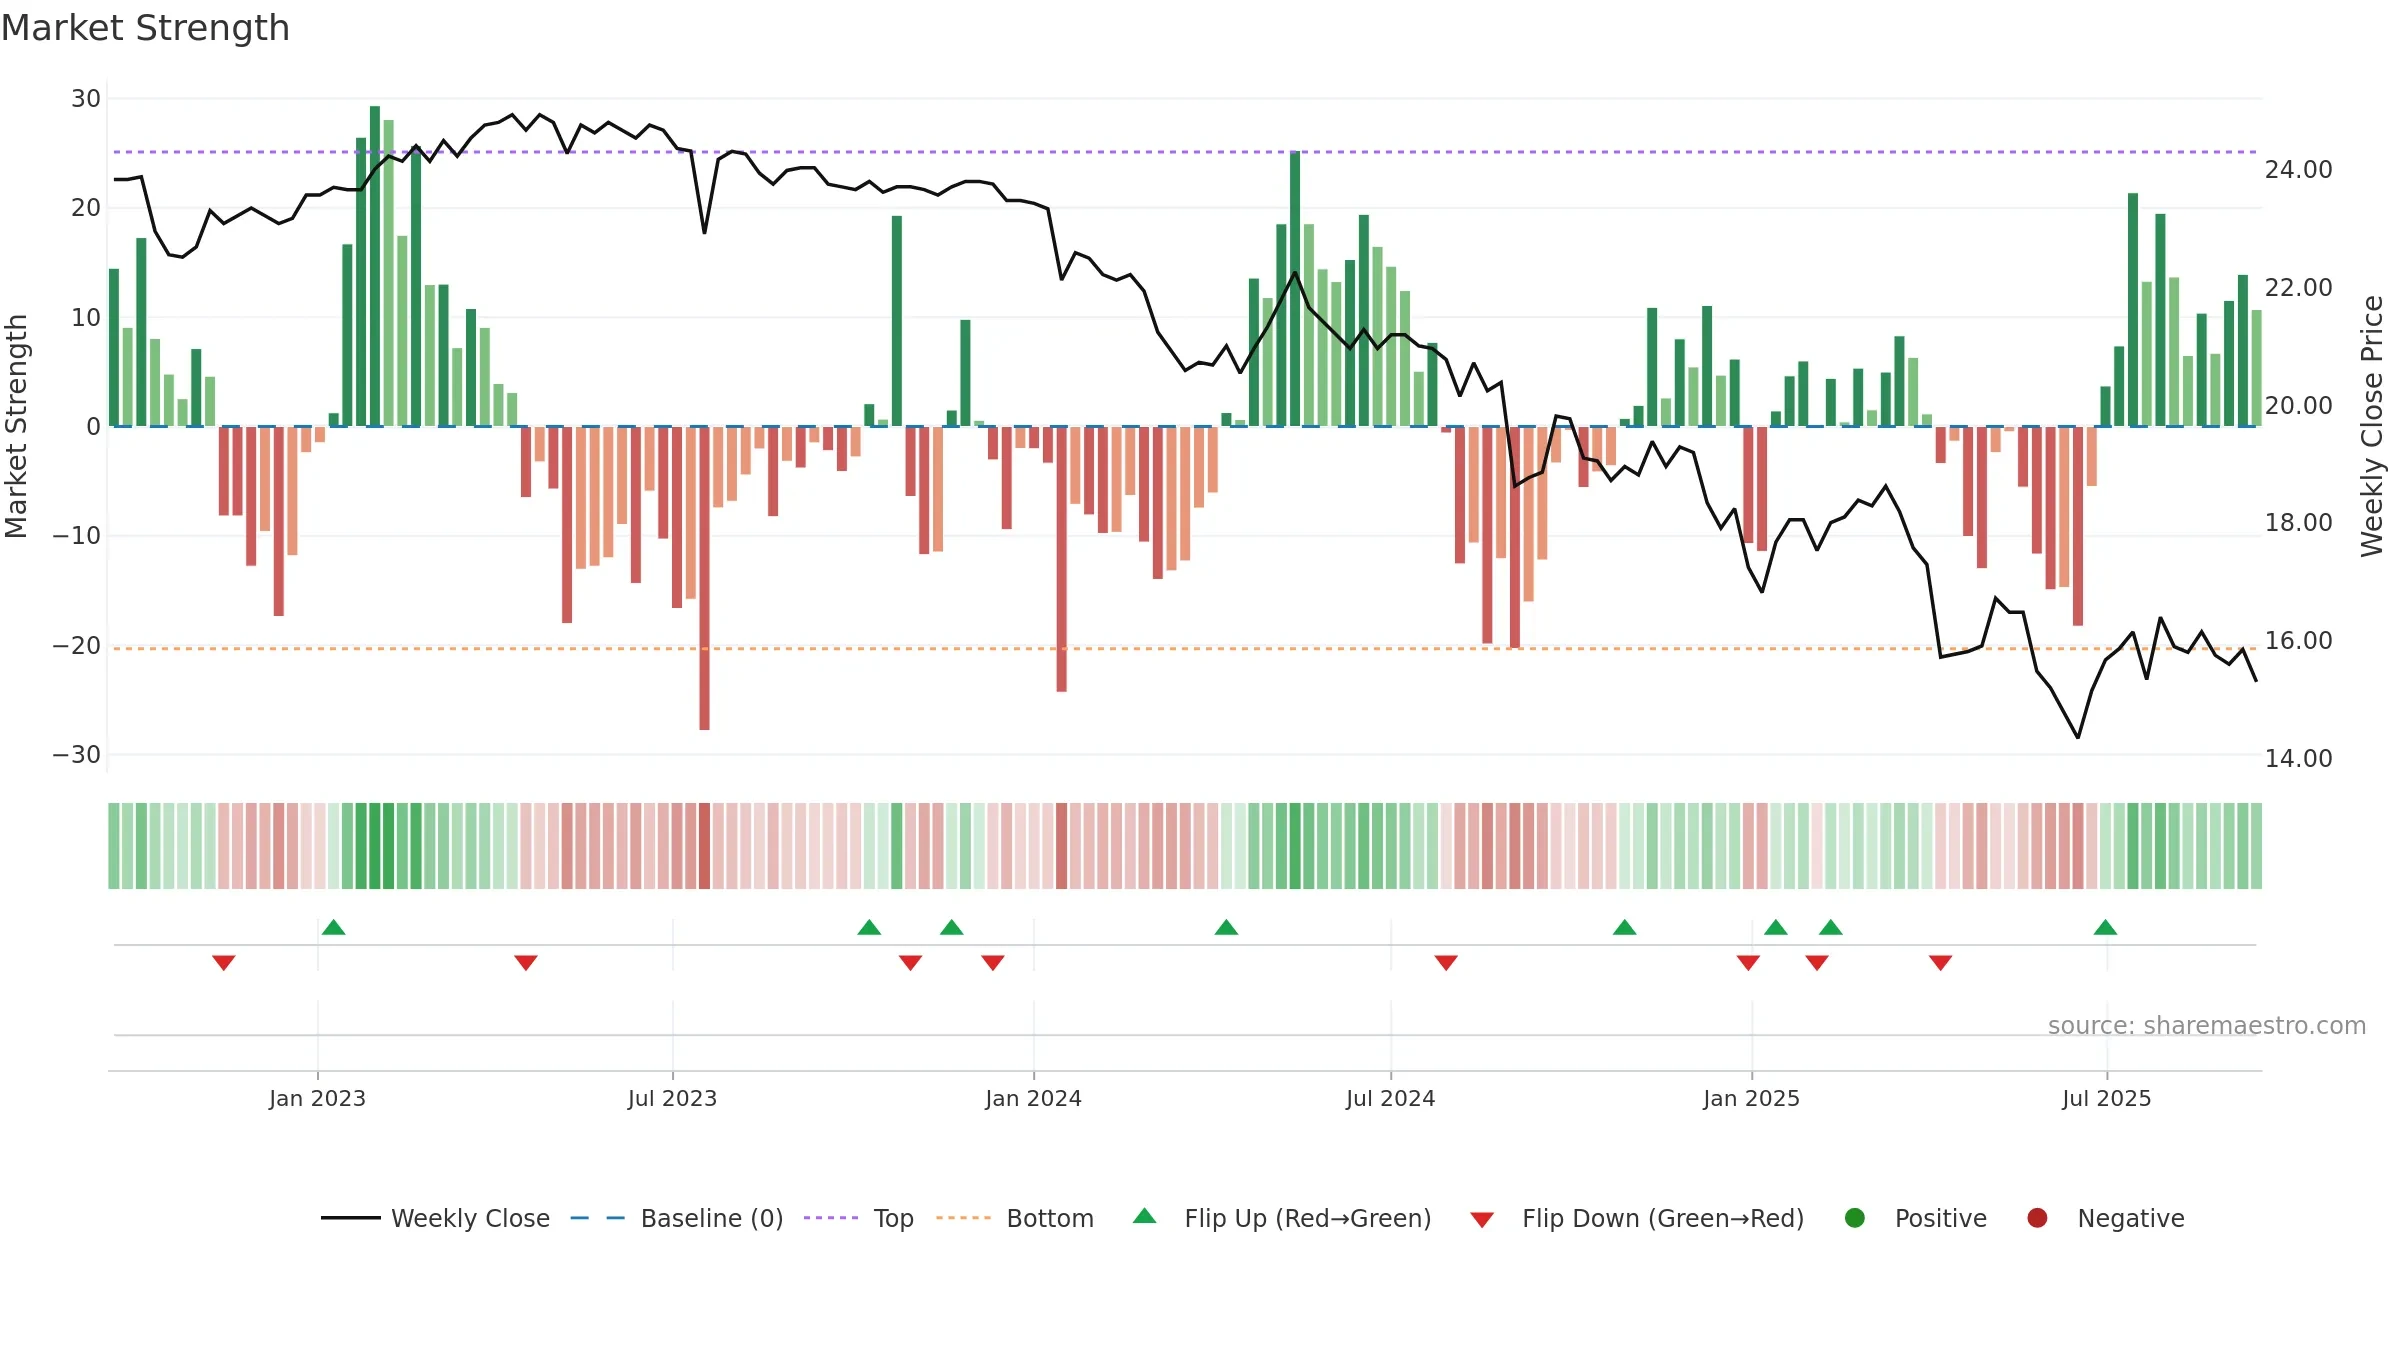Click the Jan 2024 x-axis label
The height and width of the screenshot is (1350, 2400).
click(x=1033, y=1098)
